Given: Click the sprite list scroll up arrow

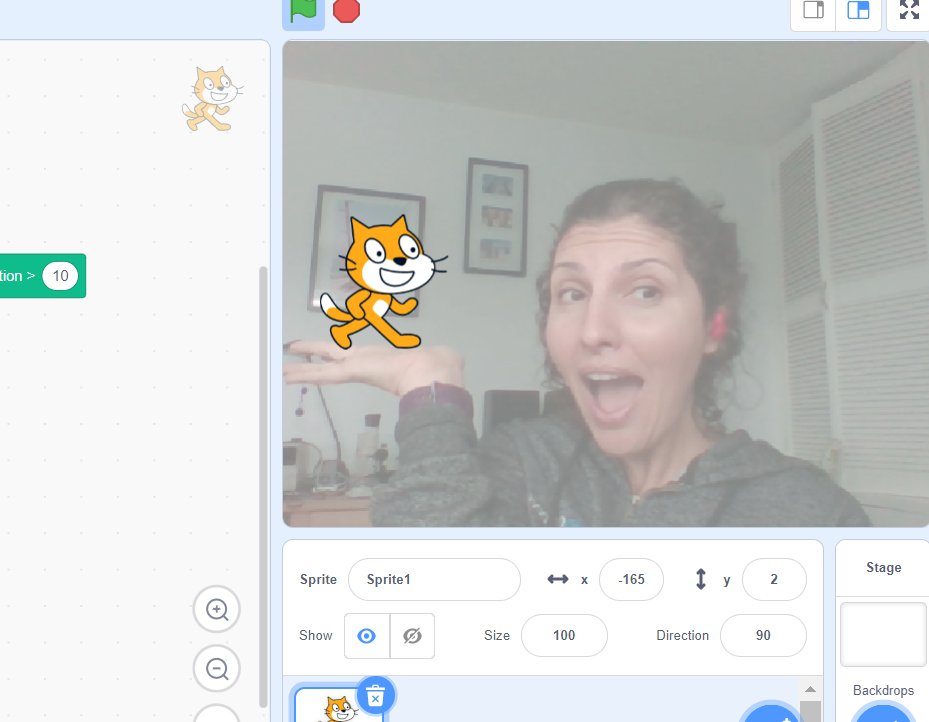Looking at the screenshot, I should [811, 689].
